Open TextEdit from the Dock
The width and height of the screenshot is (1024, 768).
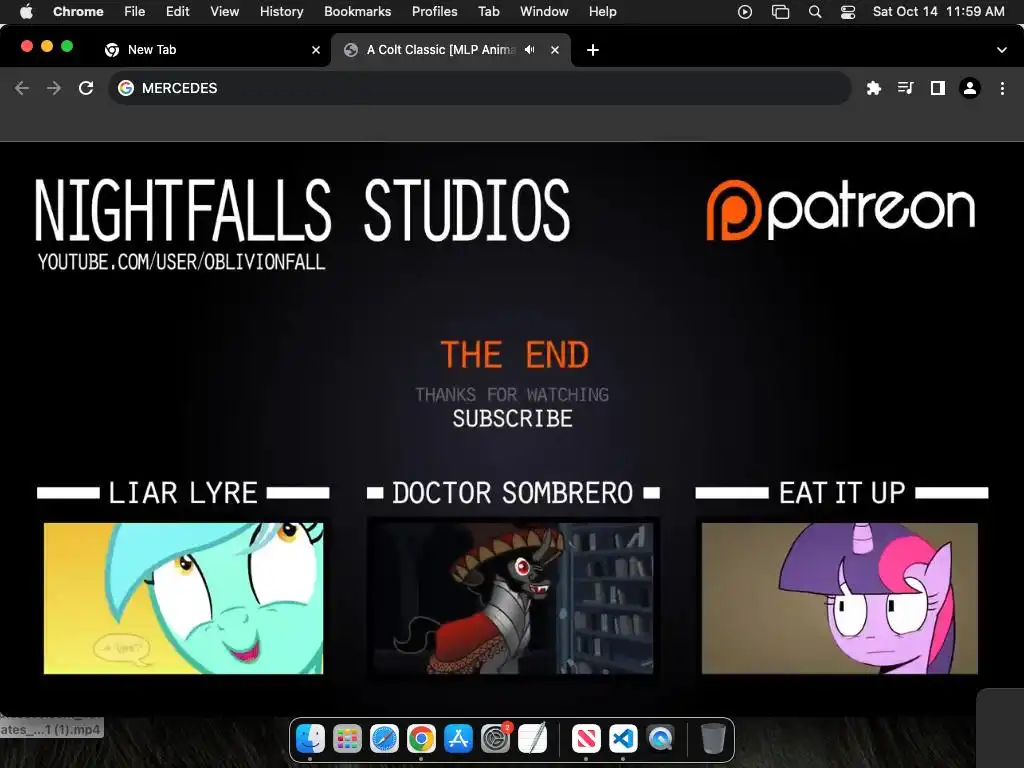(532, 739)
